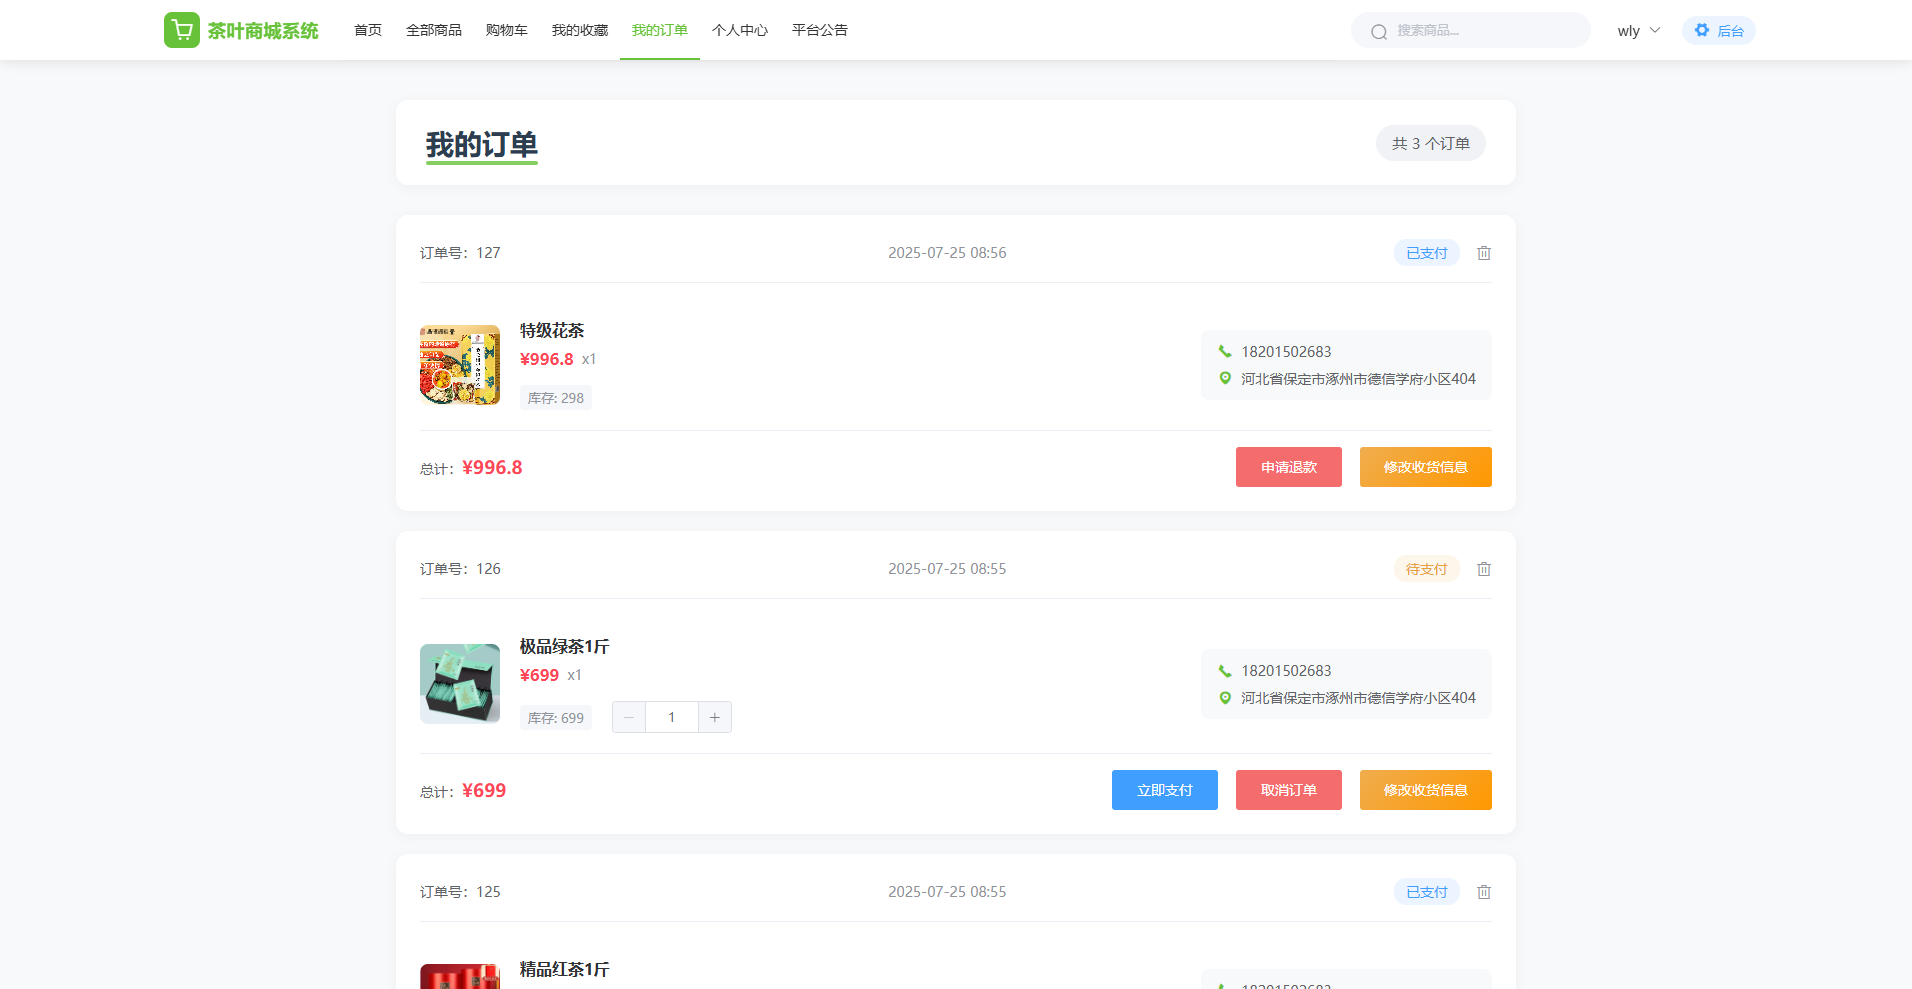Click the gear icon for 后台
The height and width of the screenshot is (989, 1912).
tap(1702, 30)
